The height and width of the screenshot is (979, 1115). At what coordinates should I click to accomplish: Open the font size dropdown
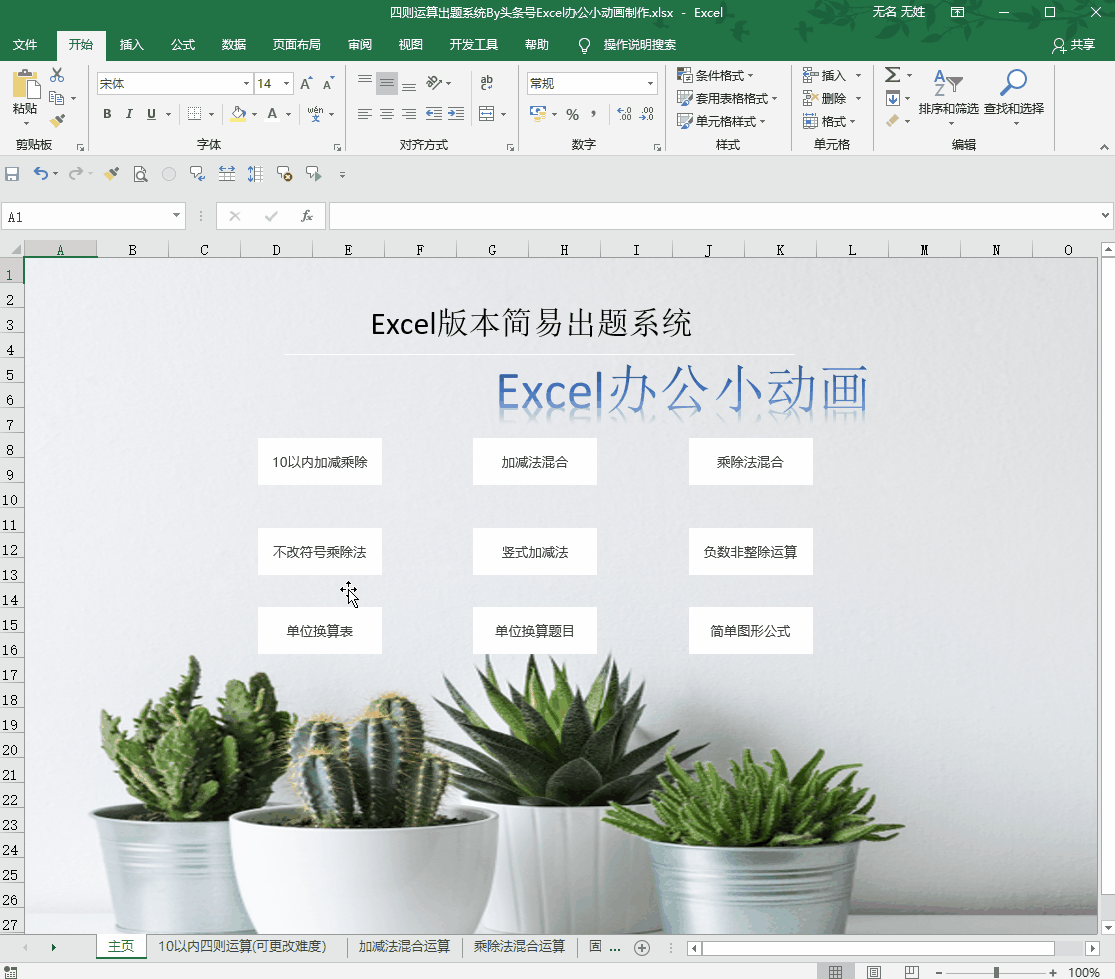tap(287, 84)
